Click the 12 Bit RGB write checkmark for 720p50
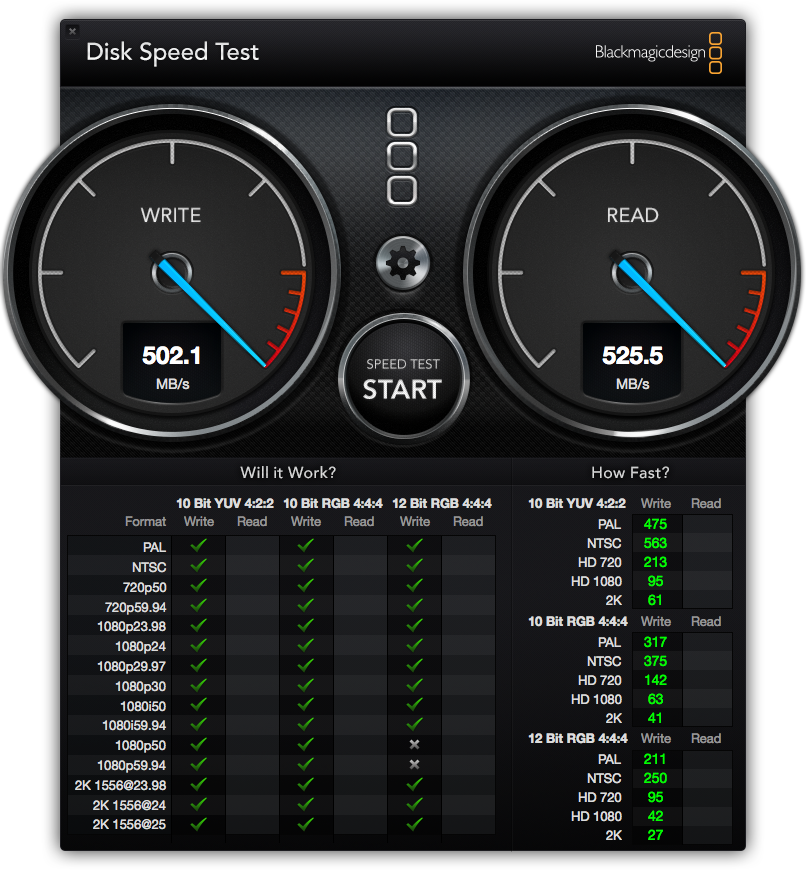The height and width of the screenshot is (870, 806). (414, 585)
